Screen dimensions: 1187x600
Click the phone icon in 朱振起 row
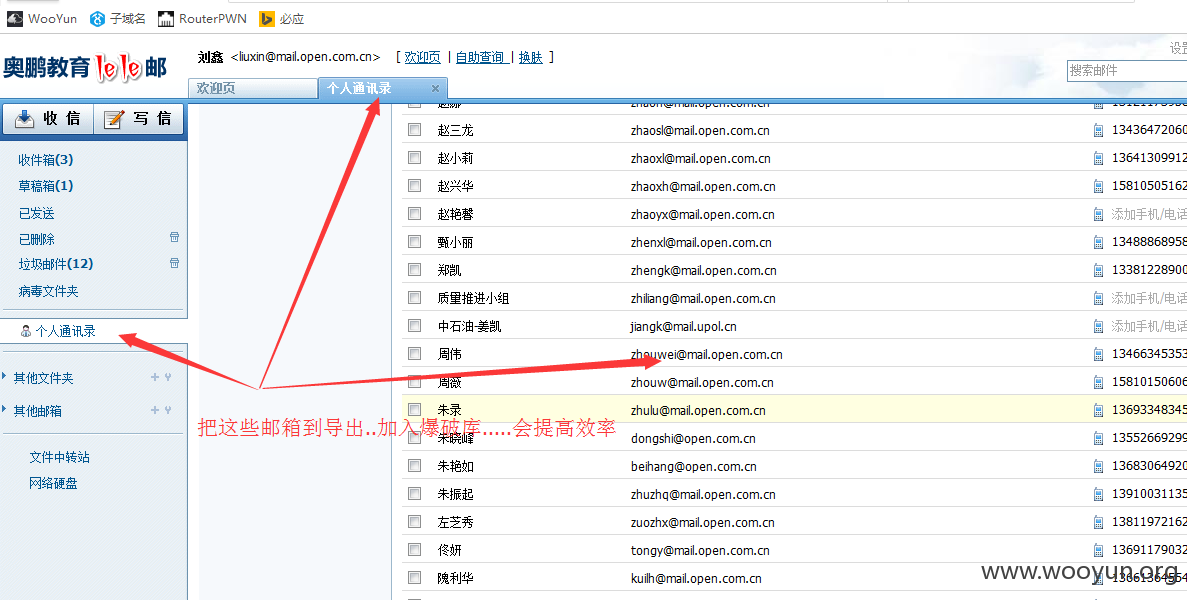click(1098, 494)
